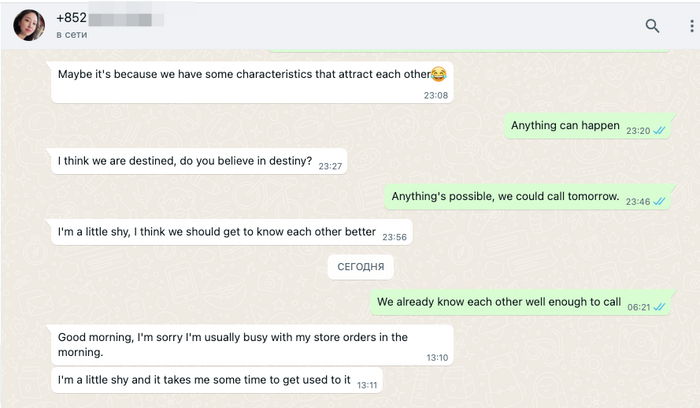Click the search icon in chat header
Image resolution: width=700 pixels, height=408 pixels.
click(x=652, y=26)
